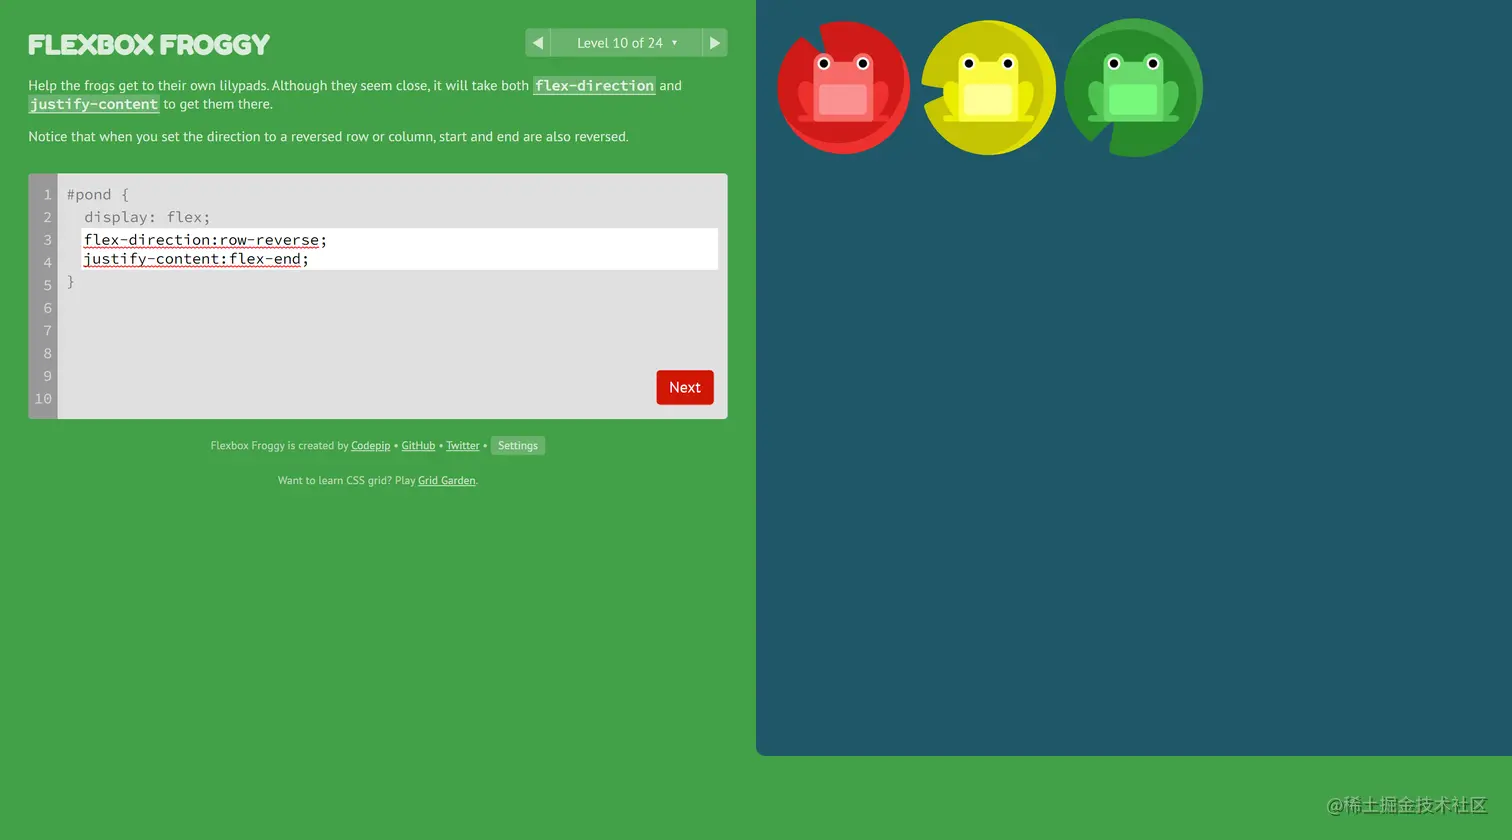Click the green frog
1512x840 pixels.
pyautogui.click(x=1133, y=88)
